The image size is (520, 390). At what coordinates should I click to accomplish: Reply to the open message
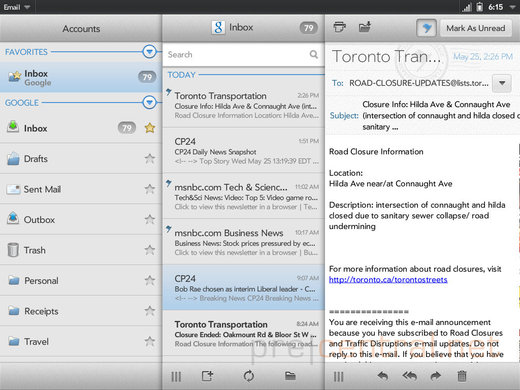(x=383, y=376)
